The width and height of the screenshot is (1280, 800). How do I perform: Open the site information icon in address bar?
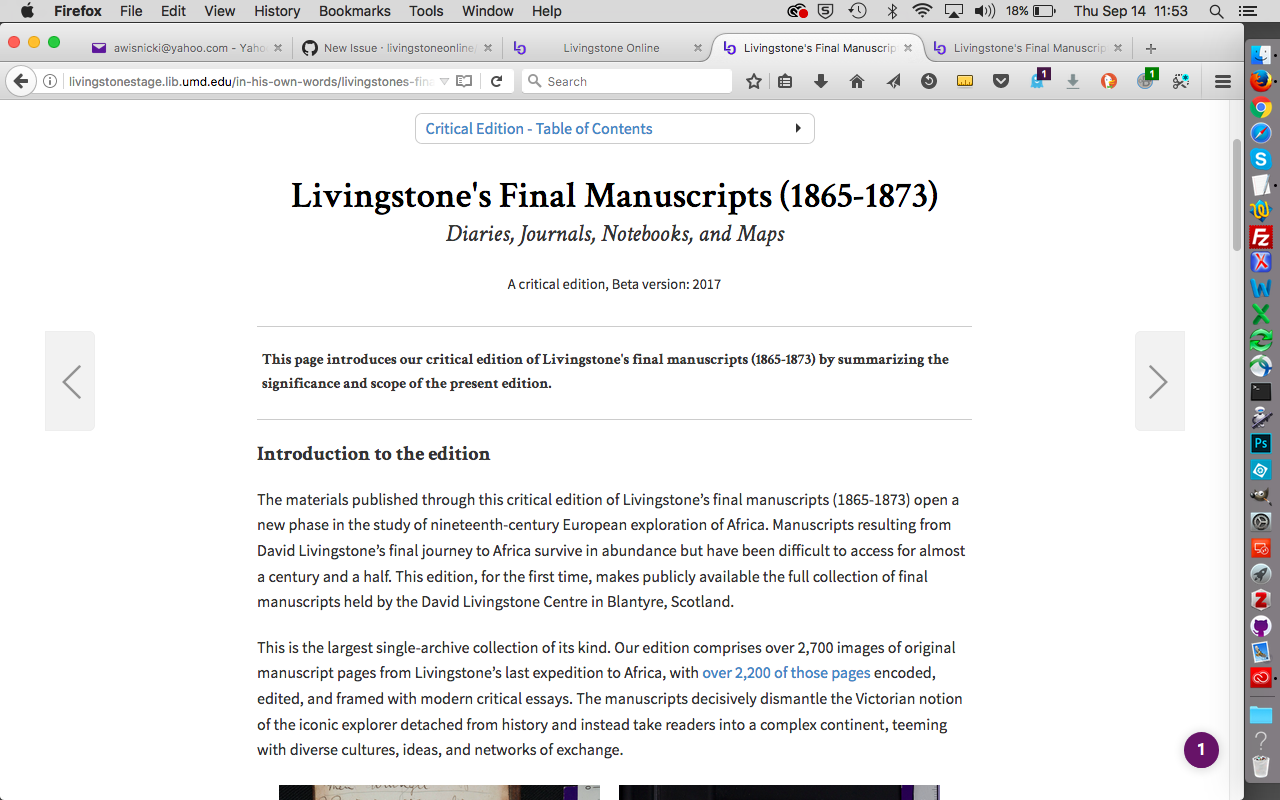[x=49, y=82]
